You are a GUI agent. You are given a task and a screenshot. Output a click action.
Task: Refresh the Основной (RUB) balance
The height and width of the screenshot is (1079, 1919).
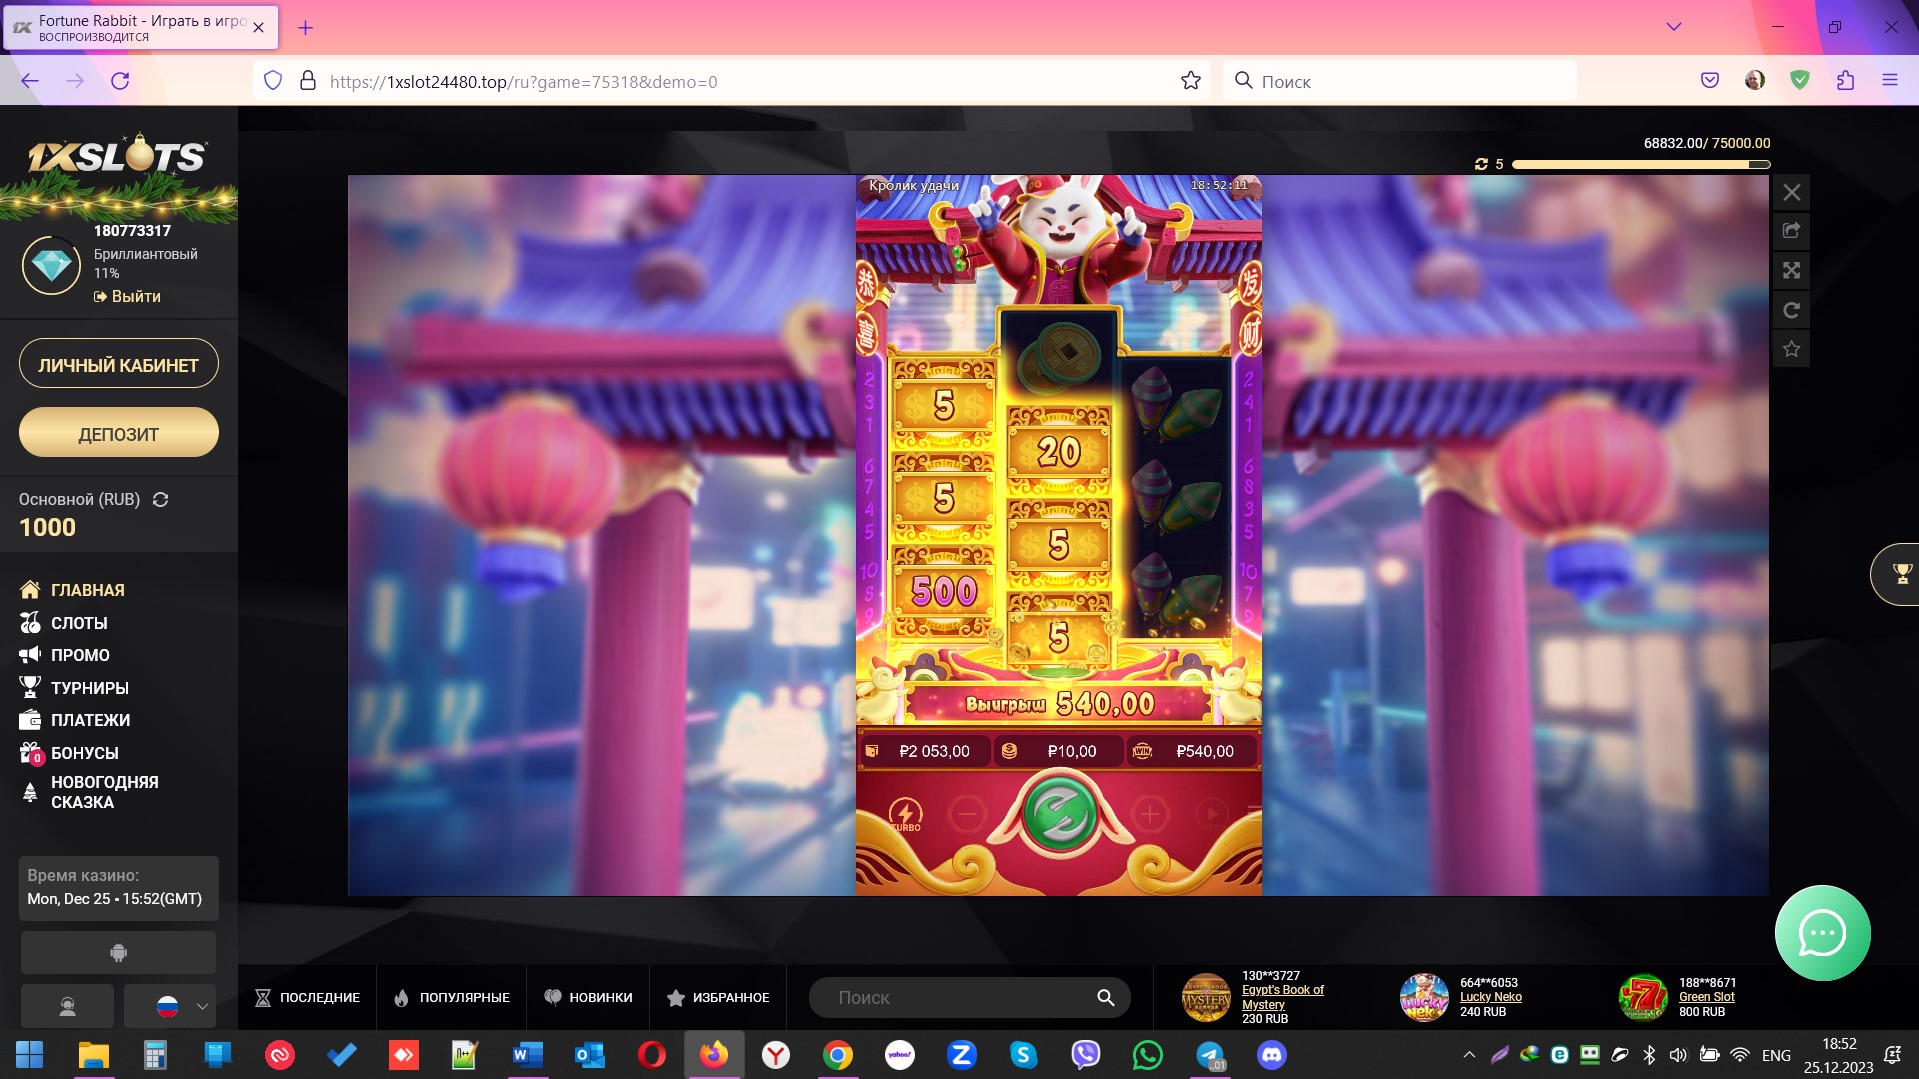pos(160,500)
